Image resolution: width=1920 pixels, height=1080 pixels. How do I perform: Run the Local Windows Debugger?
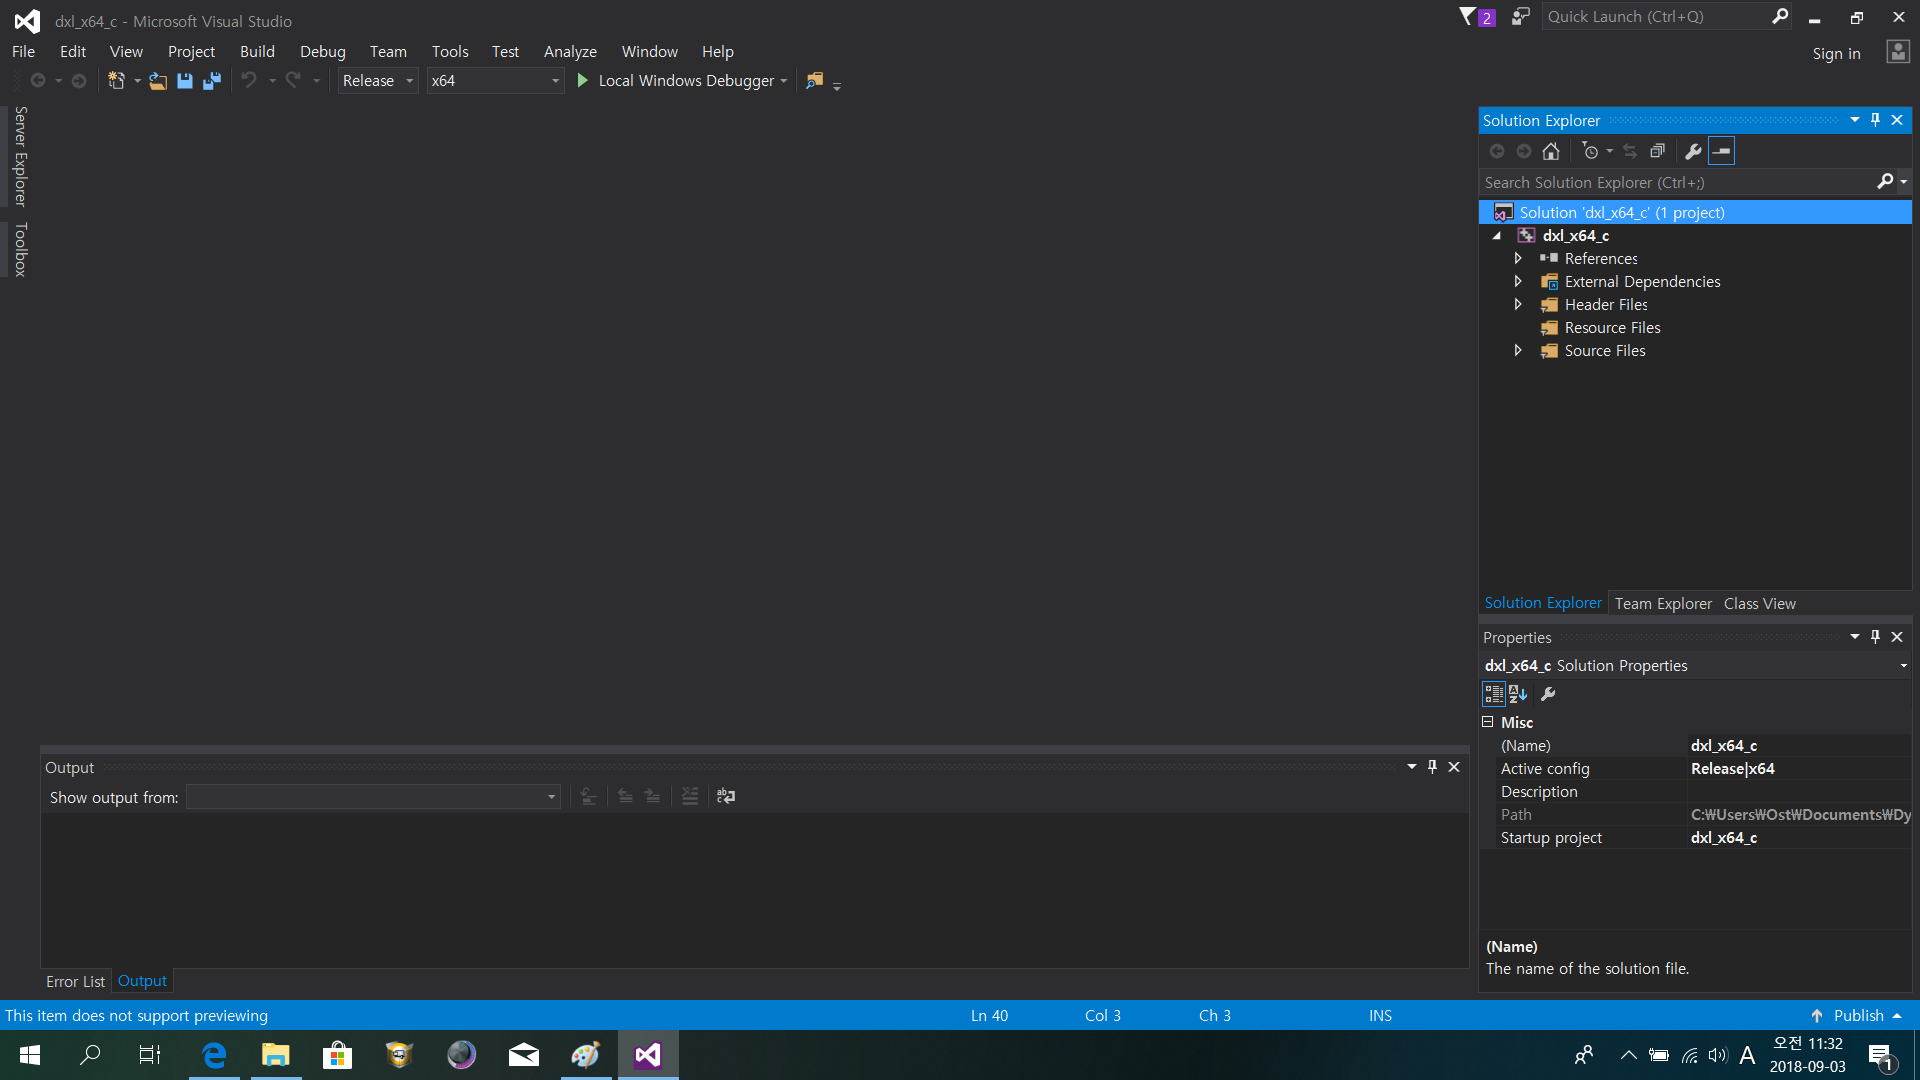(684, 81)
